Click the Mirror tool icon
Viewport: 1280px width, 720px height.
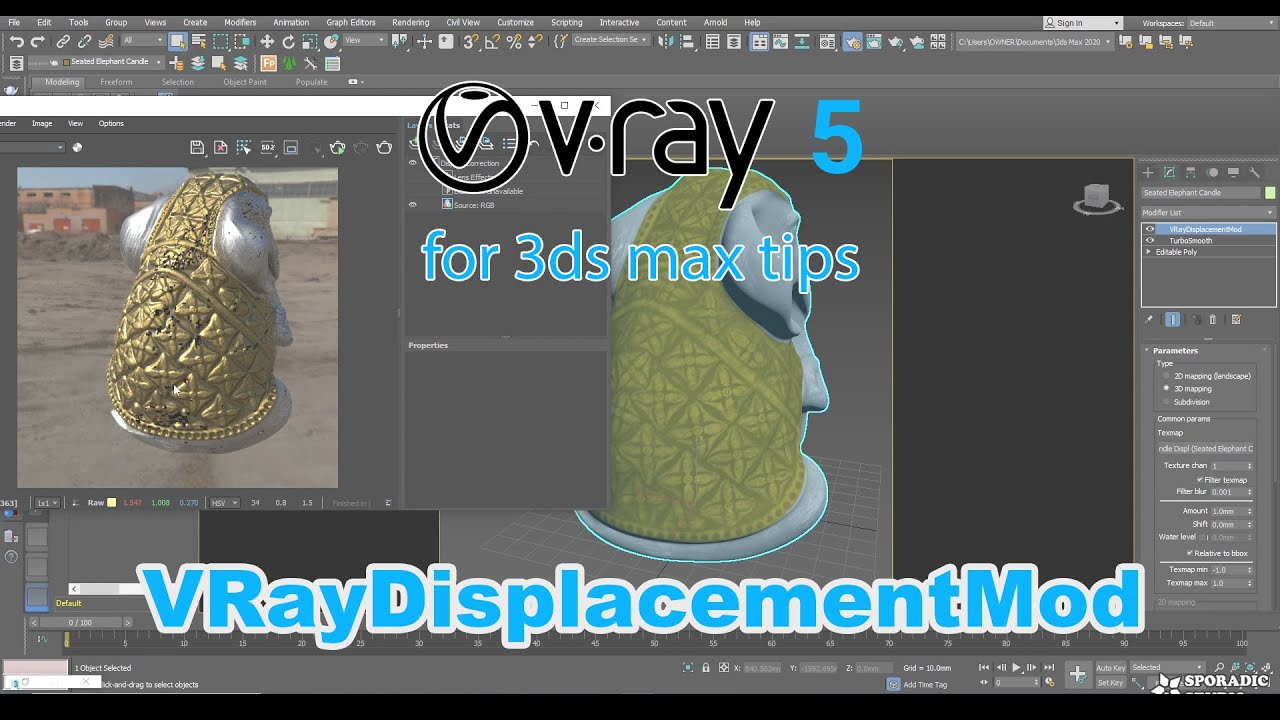(x=665, y=41)
